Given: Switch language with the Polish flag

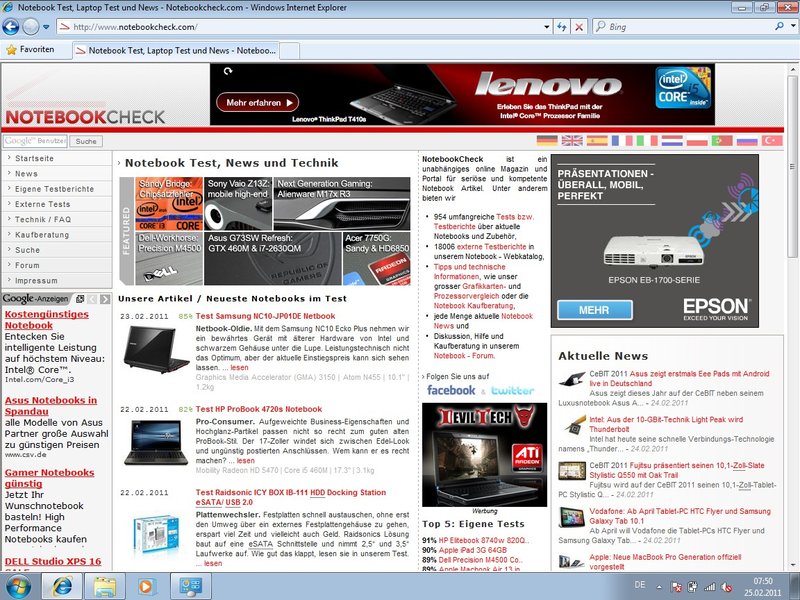Looking at the screenshot, I should click(x=697, y=140).
